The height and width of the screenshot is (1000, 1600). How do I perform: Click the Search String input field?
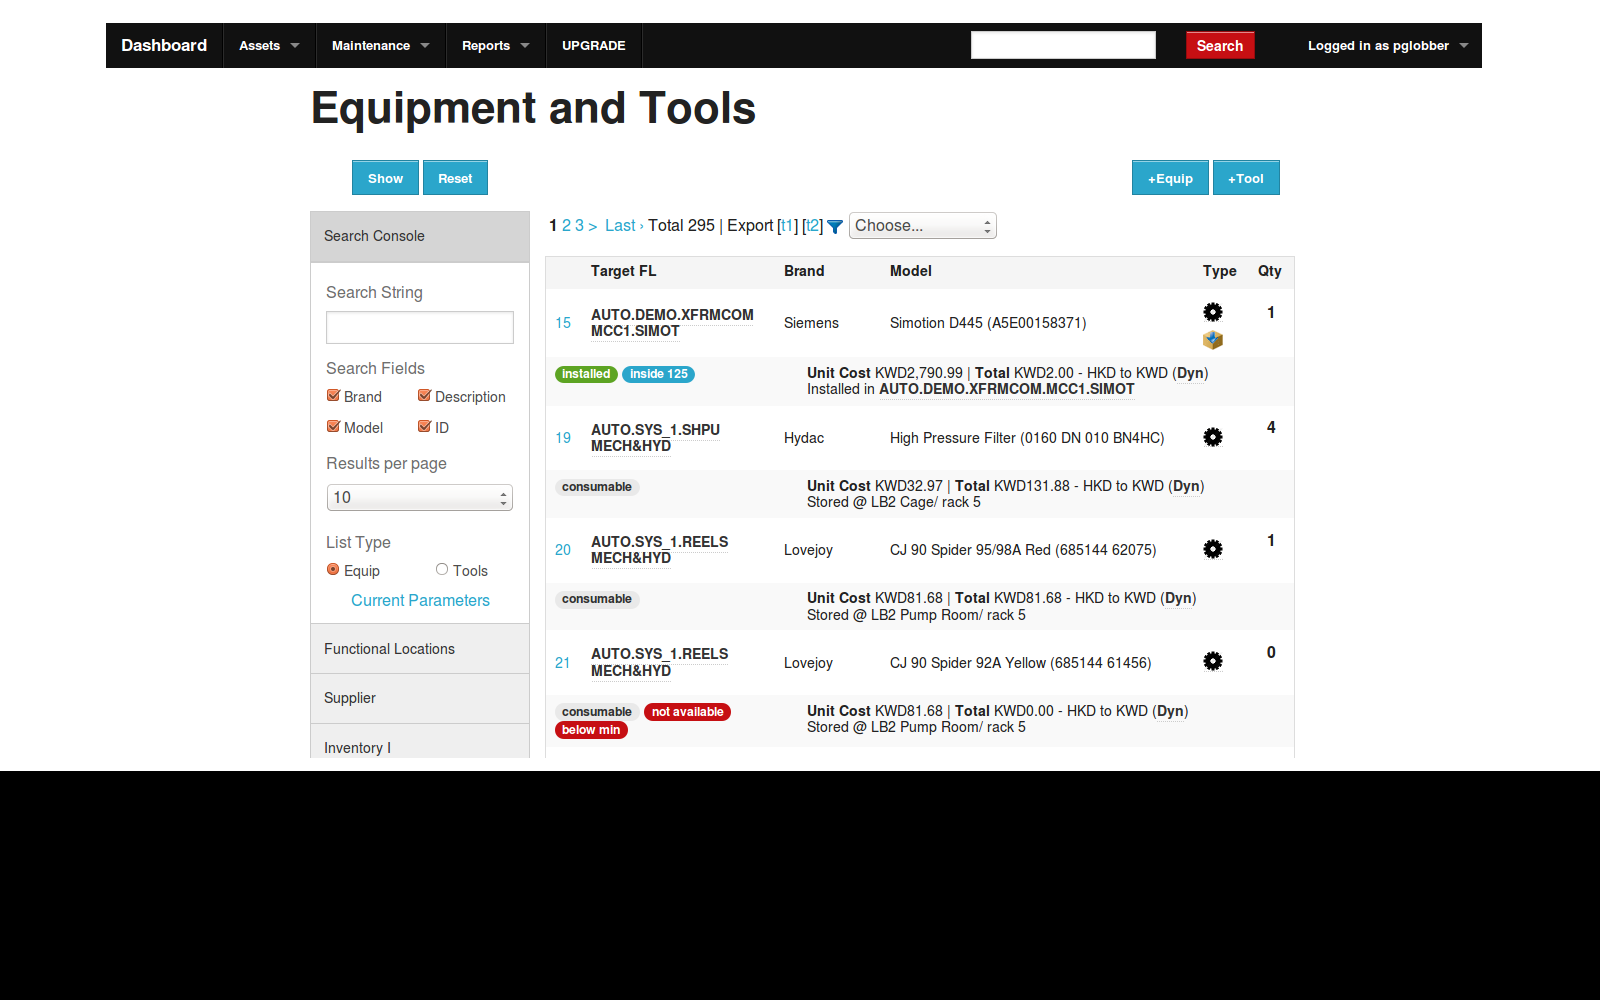coord(420,327)
